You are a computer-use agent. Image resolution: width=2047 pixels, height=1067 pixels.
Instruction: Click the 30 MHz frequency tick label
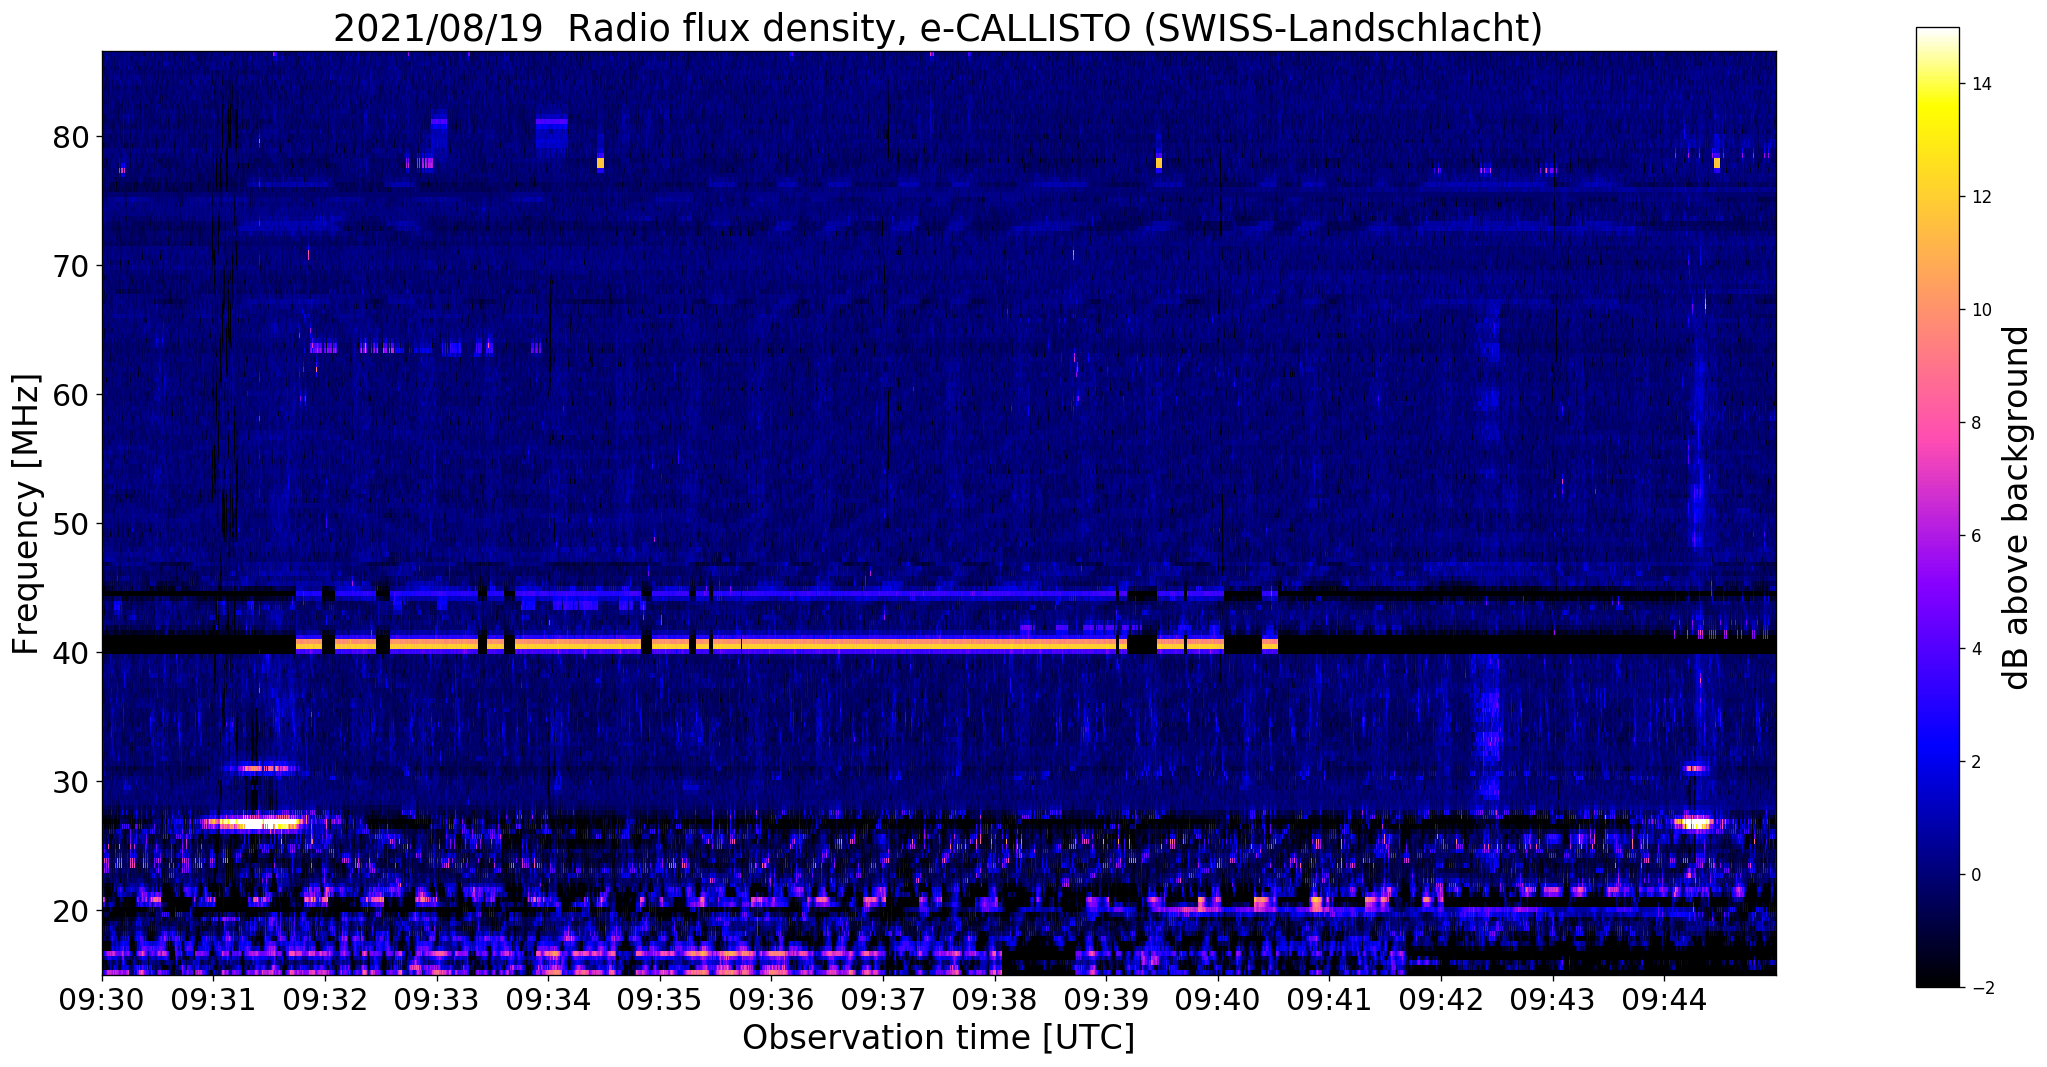[70, 781]
